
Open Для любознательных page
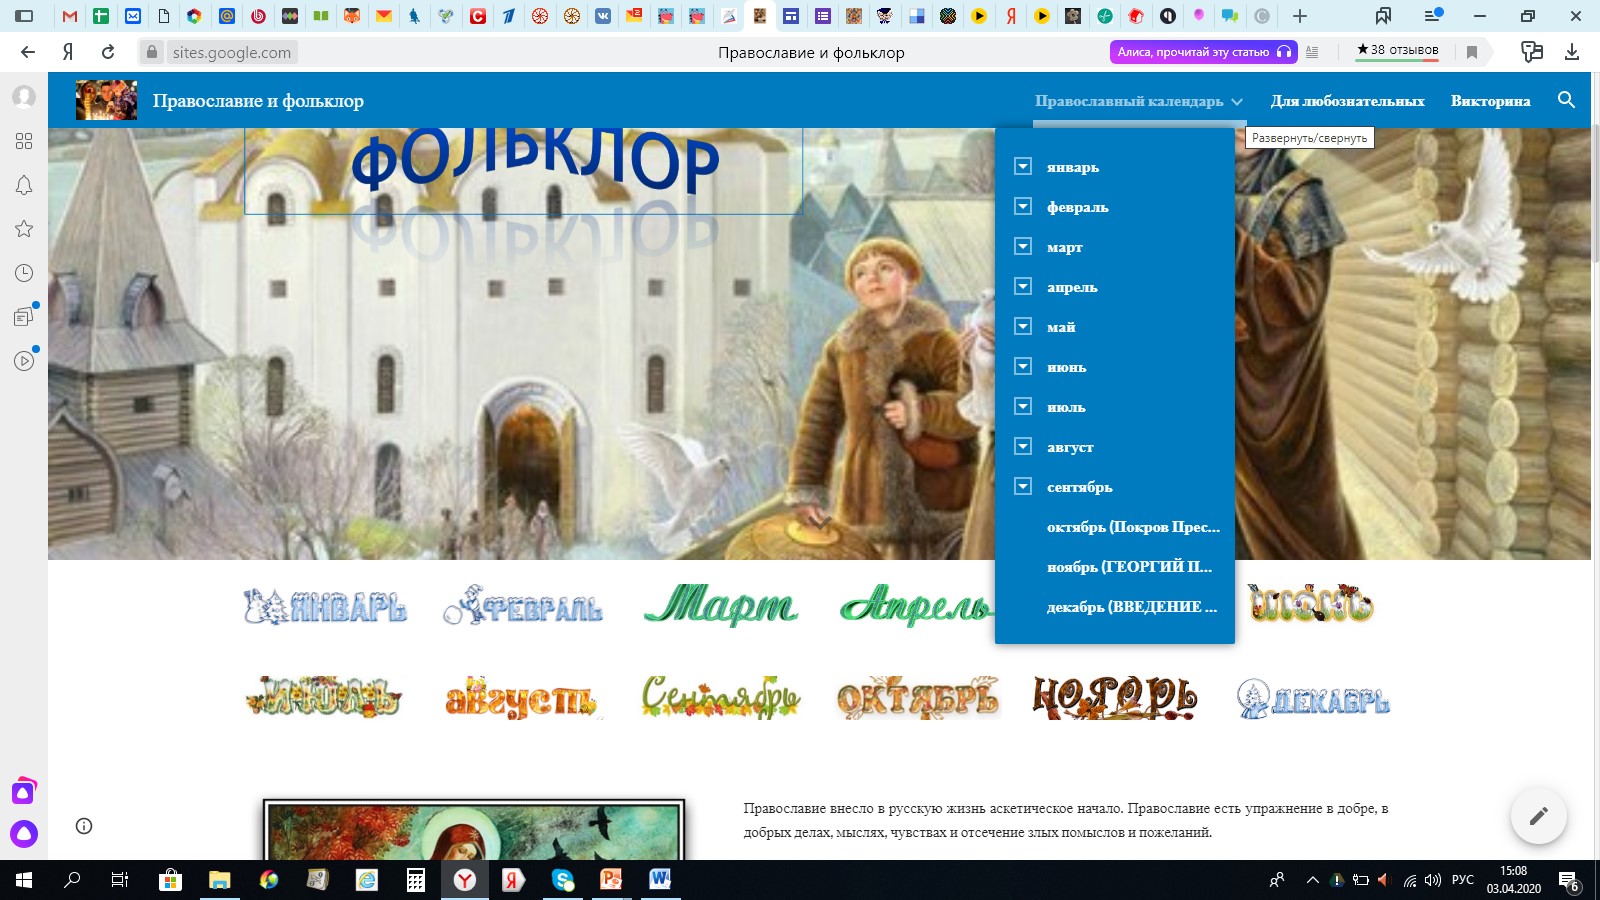click(1347, 101)
